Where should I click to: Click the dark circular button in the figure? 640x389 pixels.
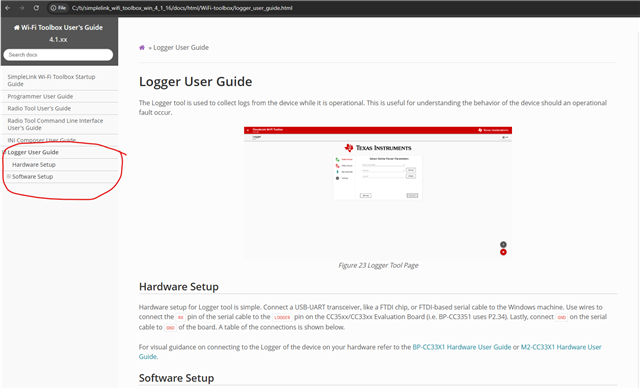point(503,245)
